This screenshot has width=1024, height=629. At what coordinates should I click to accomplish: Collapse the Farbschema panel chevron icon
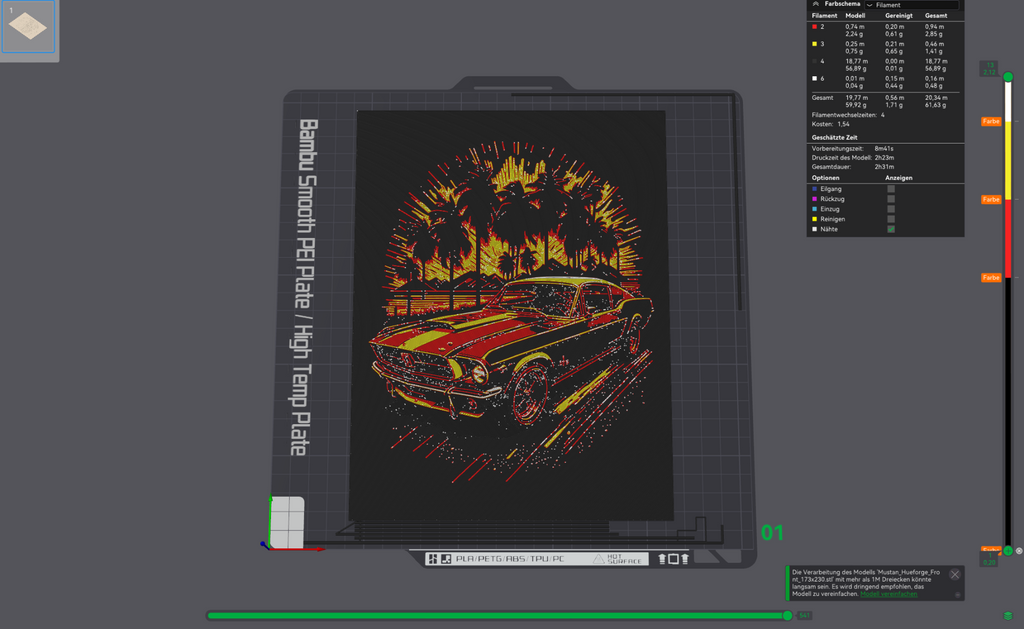816,4
